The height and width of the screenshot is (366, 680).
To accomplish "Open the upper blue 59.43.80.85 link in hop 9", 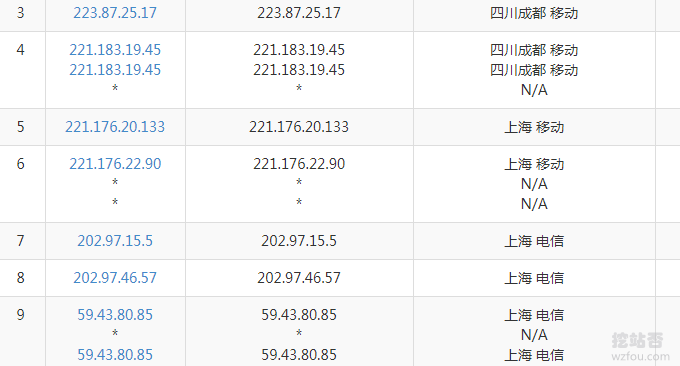I will tap(115, 315).
